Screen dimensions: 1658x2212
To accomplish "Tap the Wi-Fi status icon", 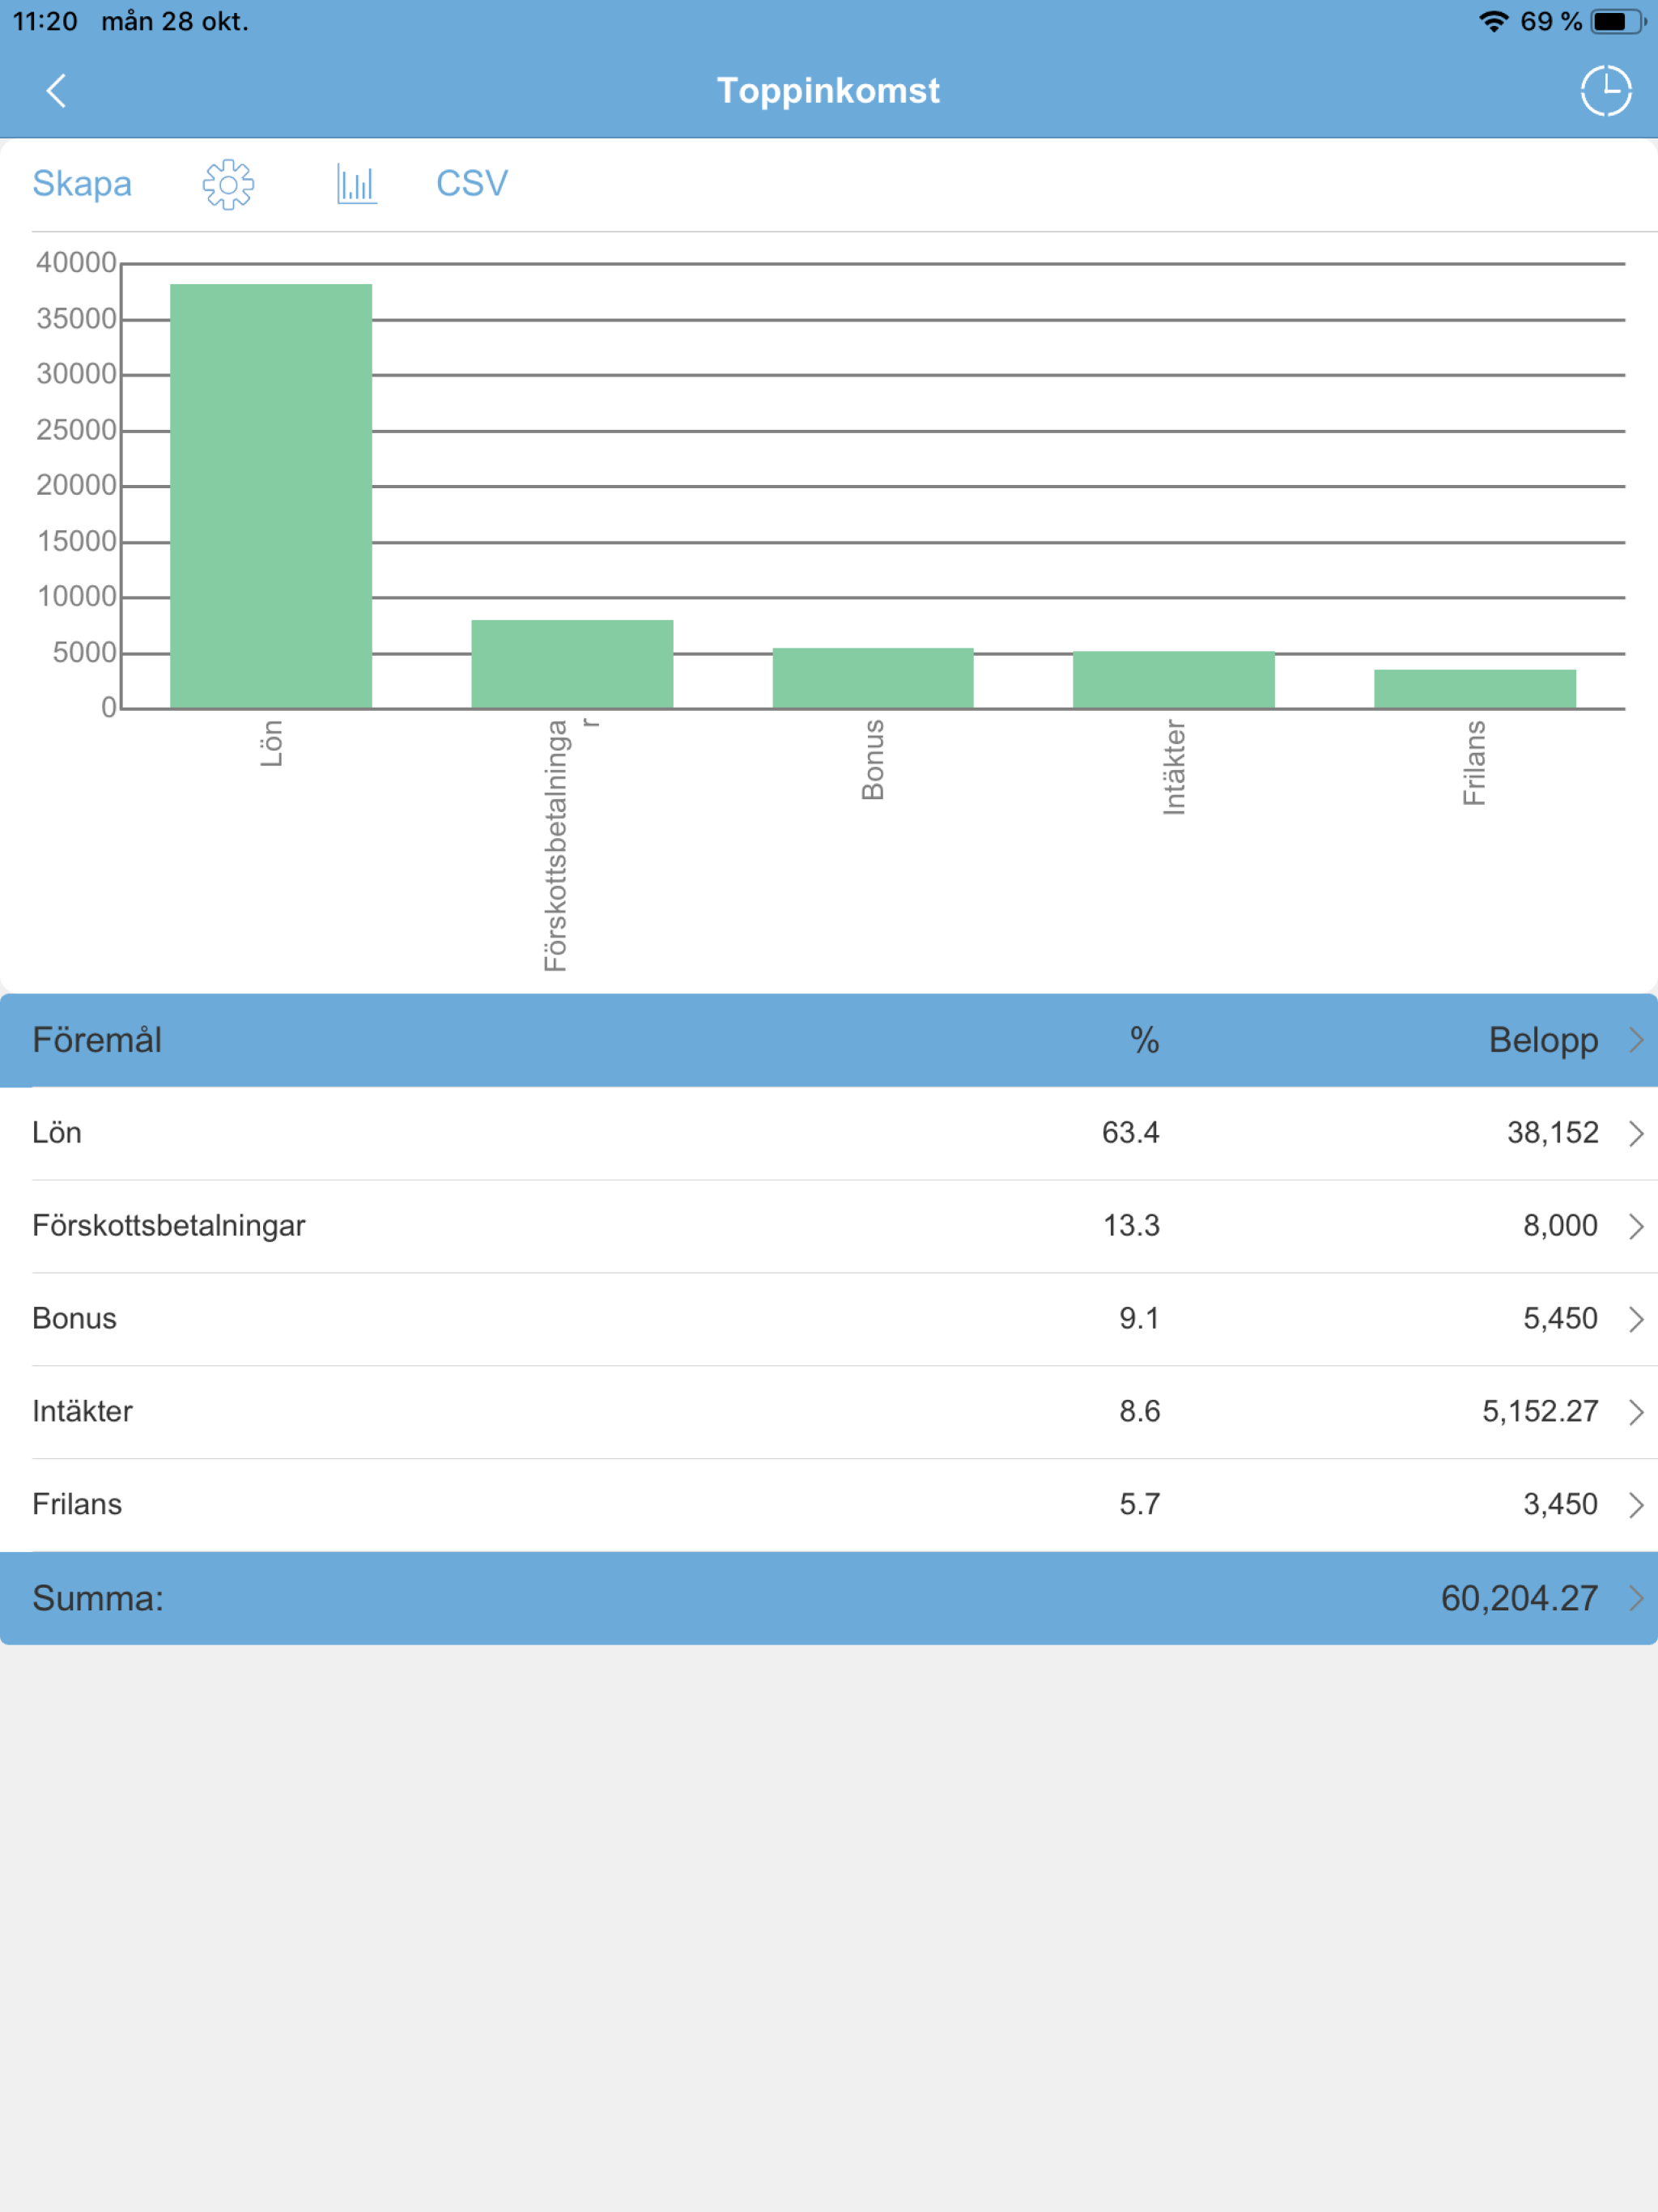I will 1493,21.
